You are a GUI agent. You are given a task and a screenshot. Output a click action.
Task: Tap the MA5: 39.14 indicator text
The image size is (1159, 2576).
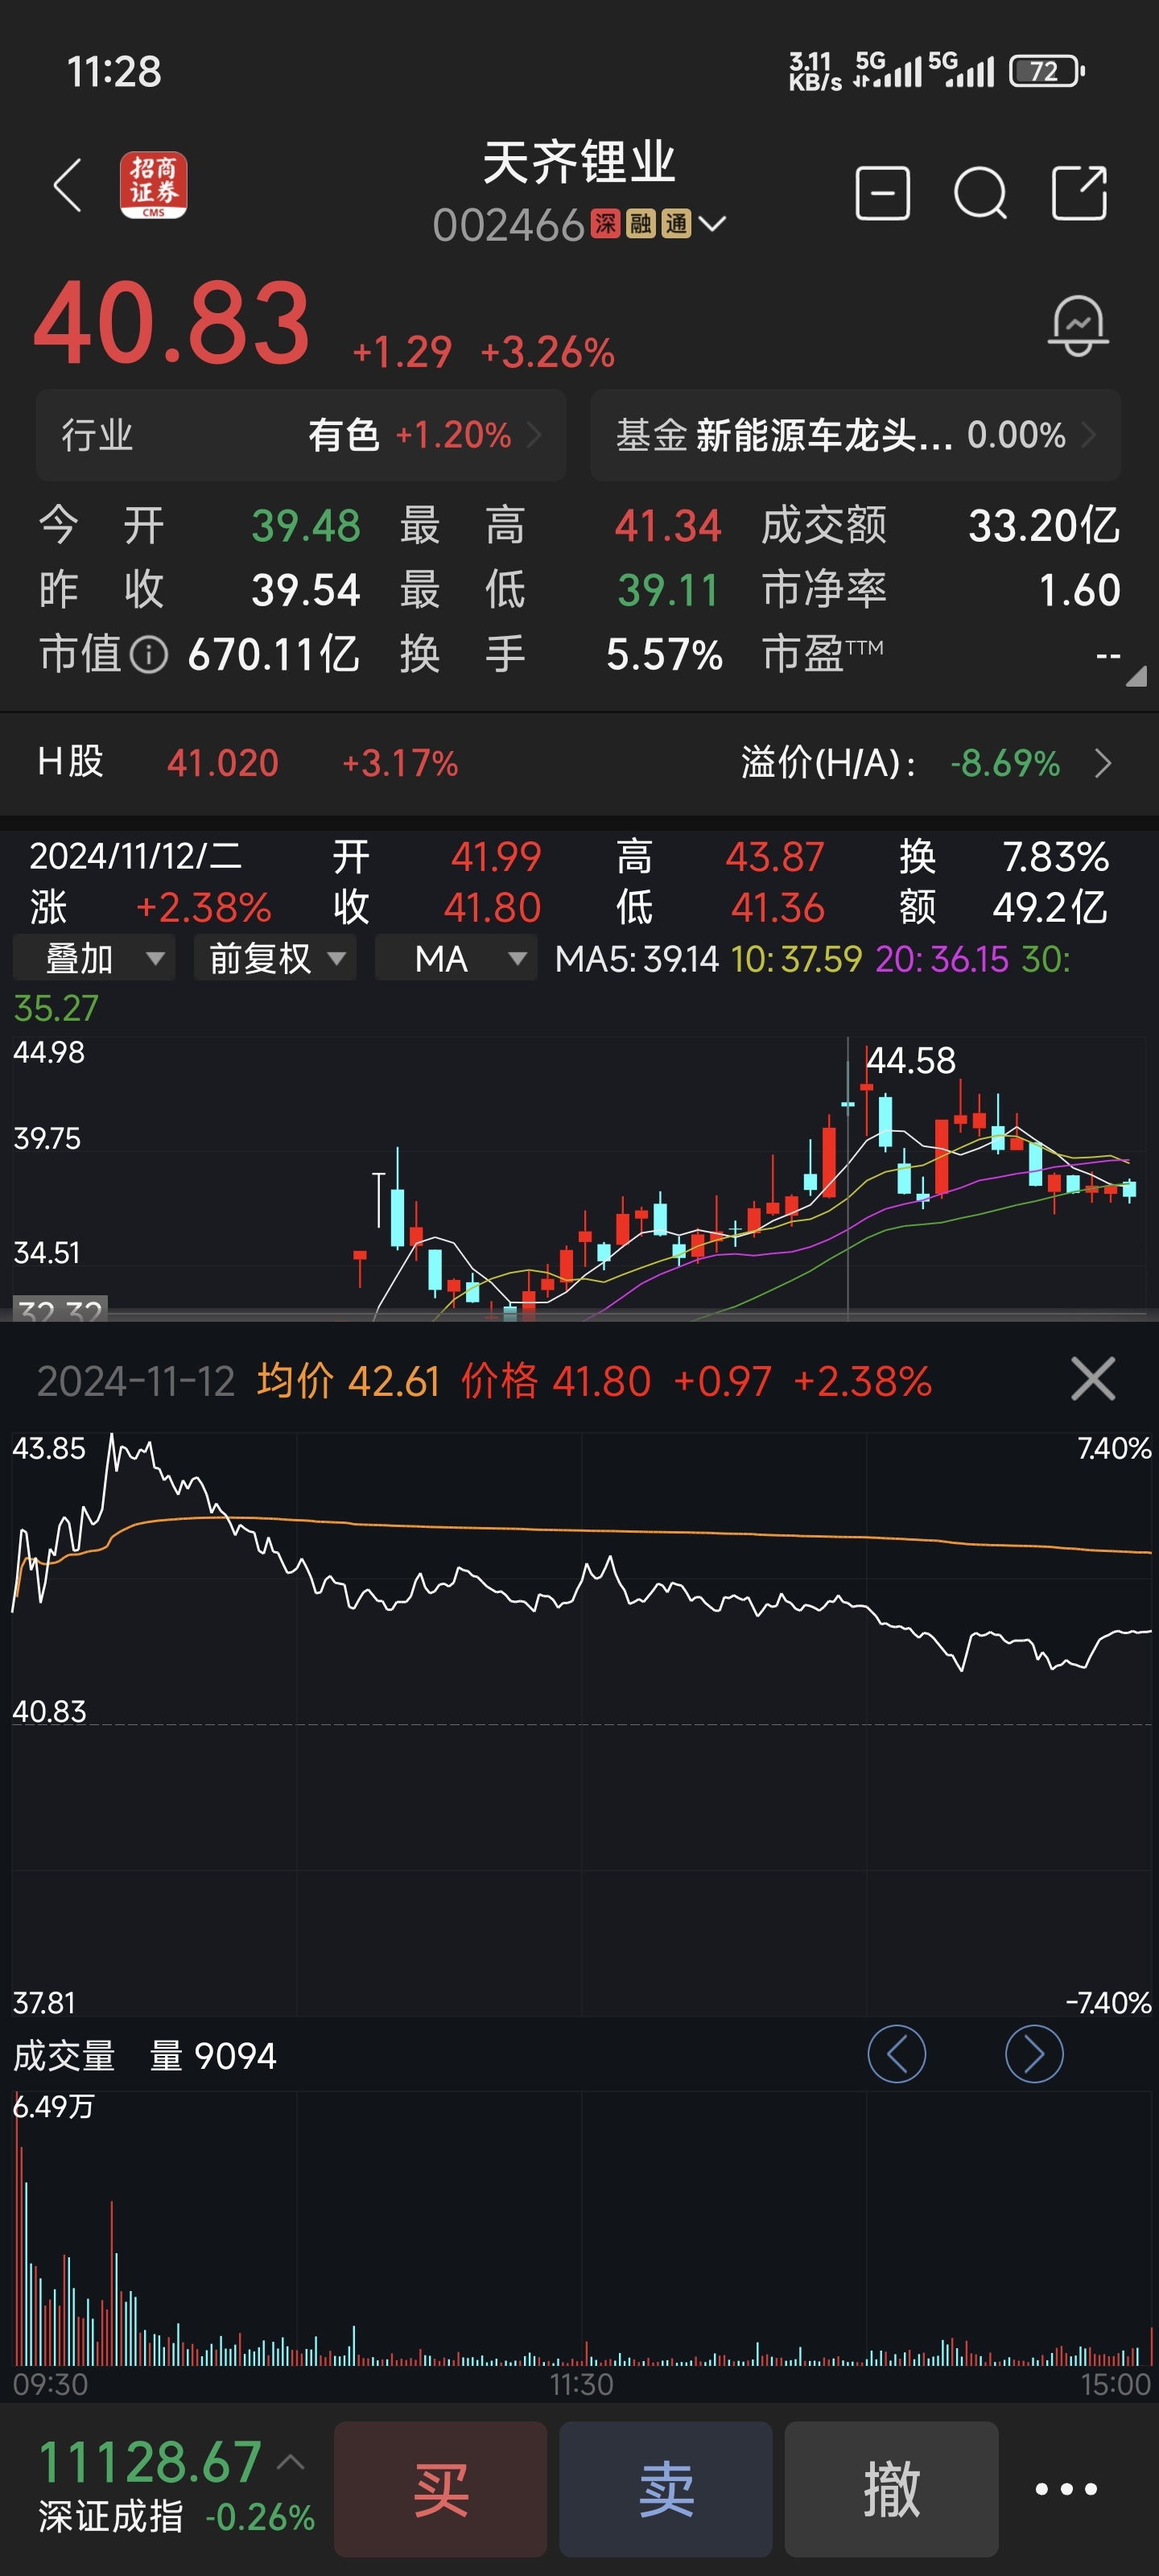tap(636, 959)
